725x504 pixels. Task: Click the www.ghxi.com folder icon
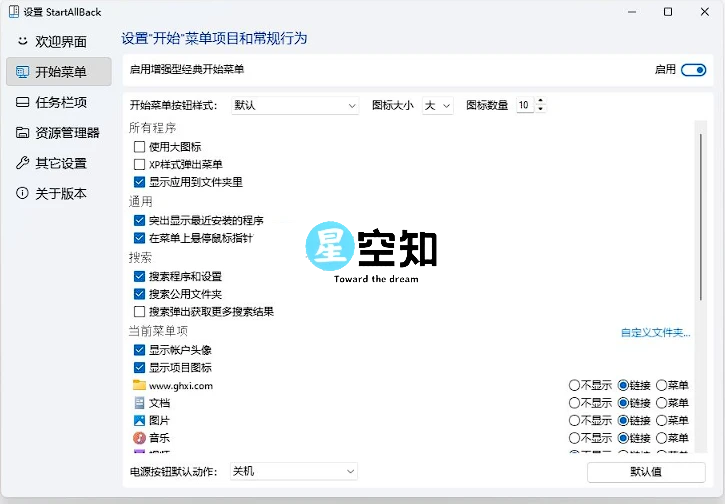[139, 385]
